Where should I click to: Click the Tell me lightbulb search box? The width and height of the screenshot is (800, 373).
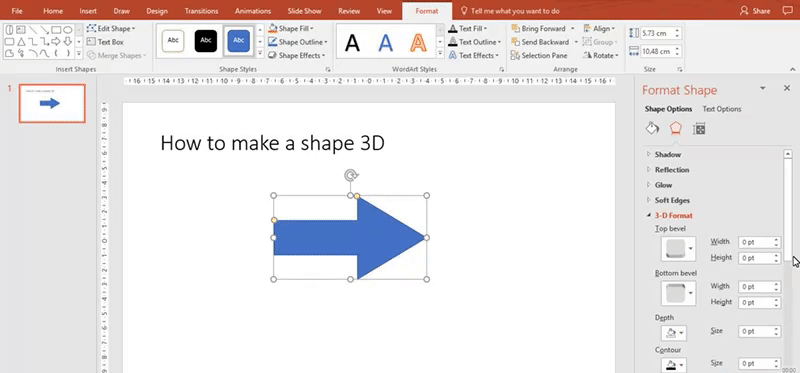point(509,11)
